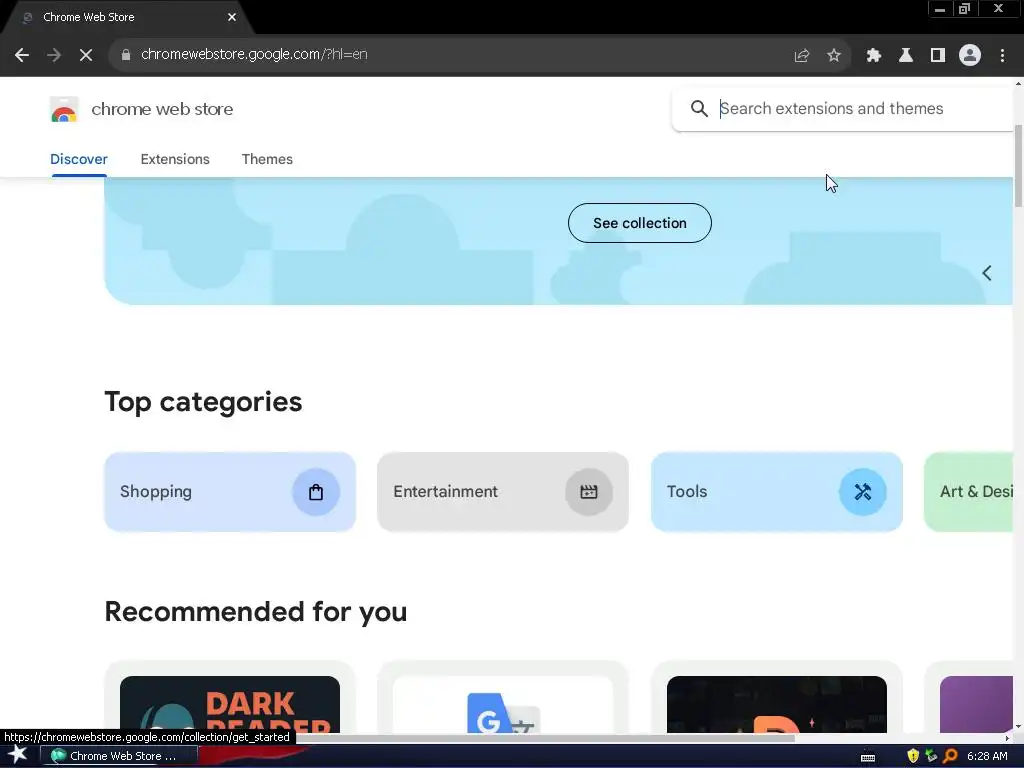Click the scrollbar down arrow
This screenshot has height=768, width=1024.
pos(1018,726)
